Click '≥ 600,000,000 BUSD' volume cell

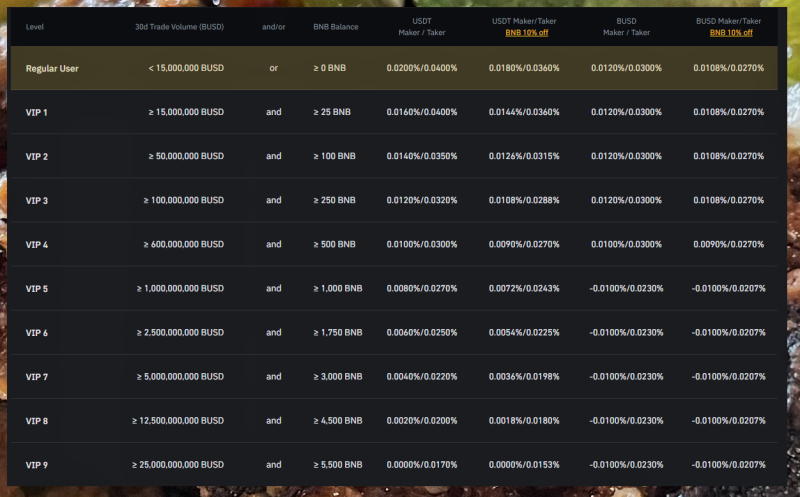click(x=184, y=244)
